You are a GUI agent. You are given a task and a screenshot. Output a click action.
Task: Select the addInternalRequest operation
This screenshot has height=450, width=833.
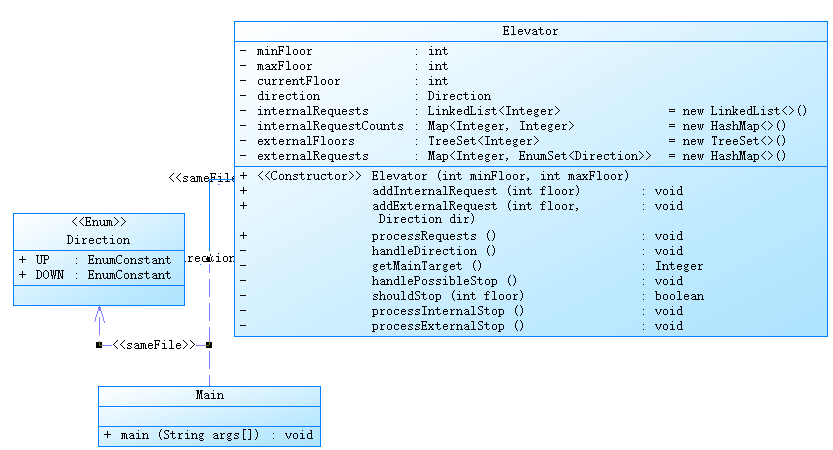pos(461,191)
